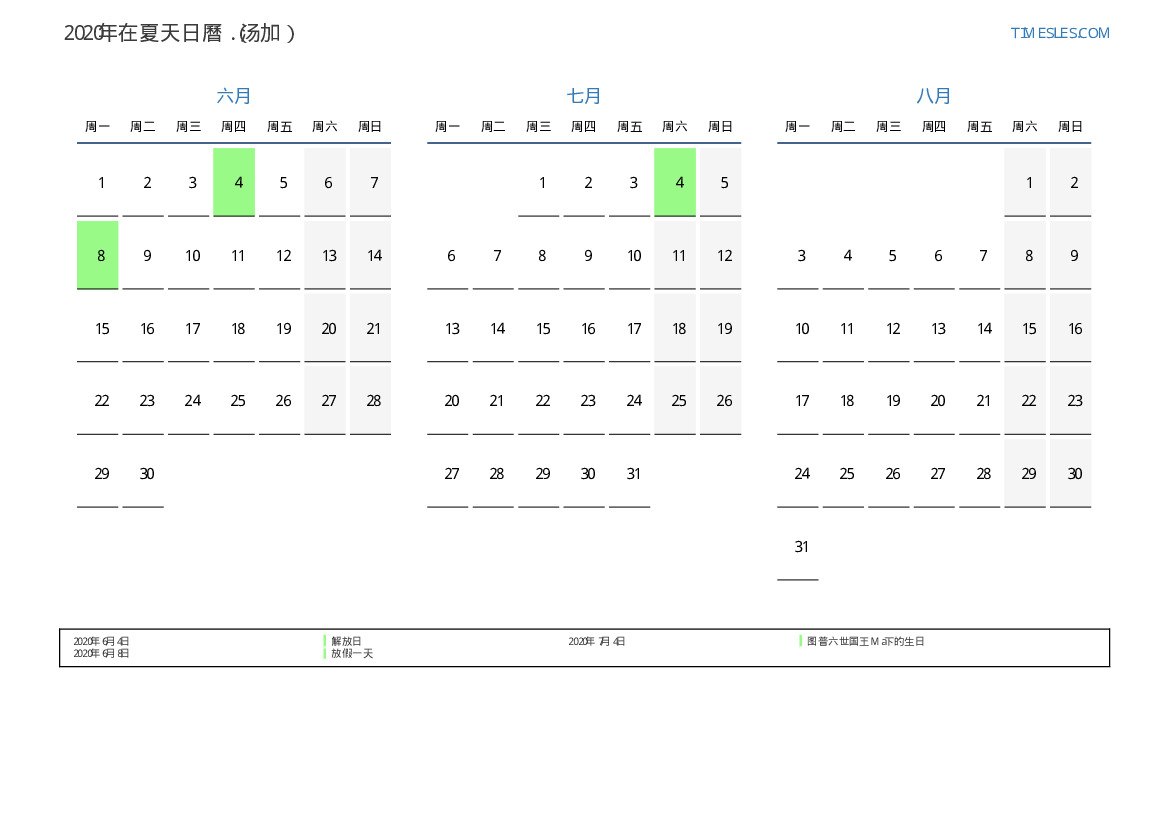The image size is (1169, 827).
Task: Click the 放假一天 holiday legend entry
Action: click(352, 653)
